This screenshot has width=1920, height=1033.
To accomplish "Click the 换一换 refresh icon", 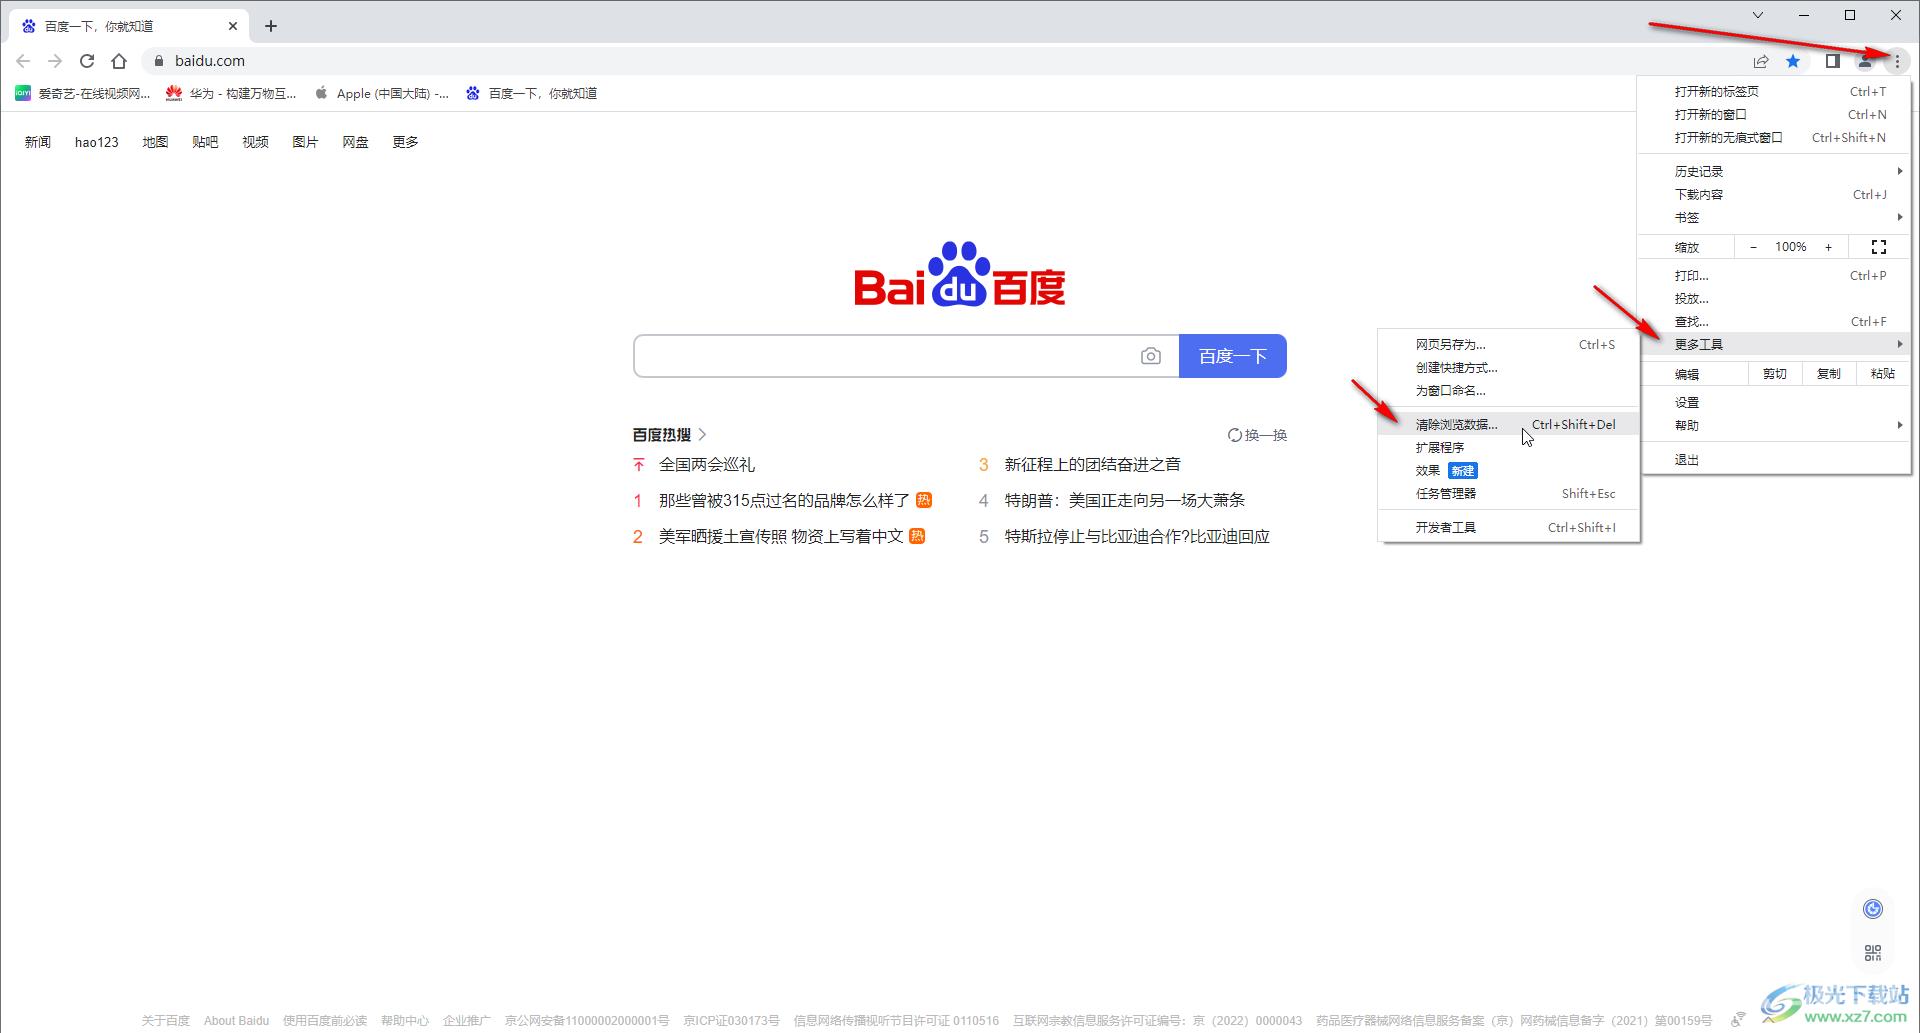I will (x=1235, y=435).
